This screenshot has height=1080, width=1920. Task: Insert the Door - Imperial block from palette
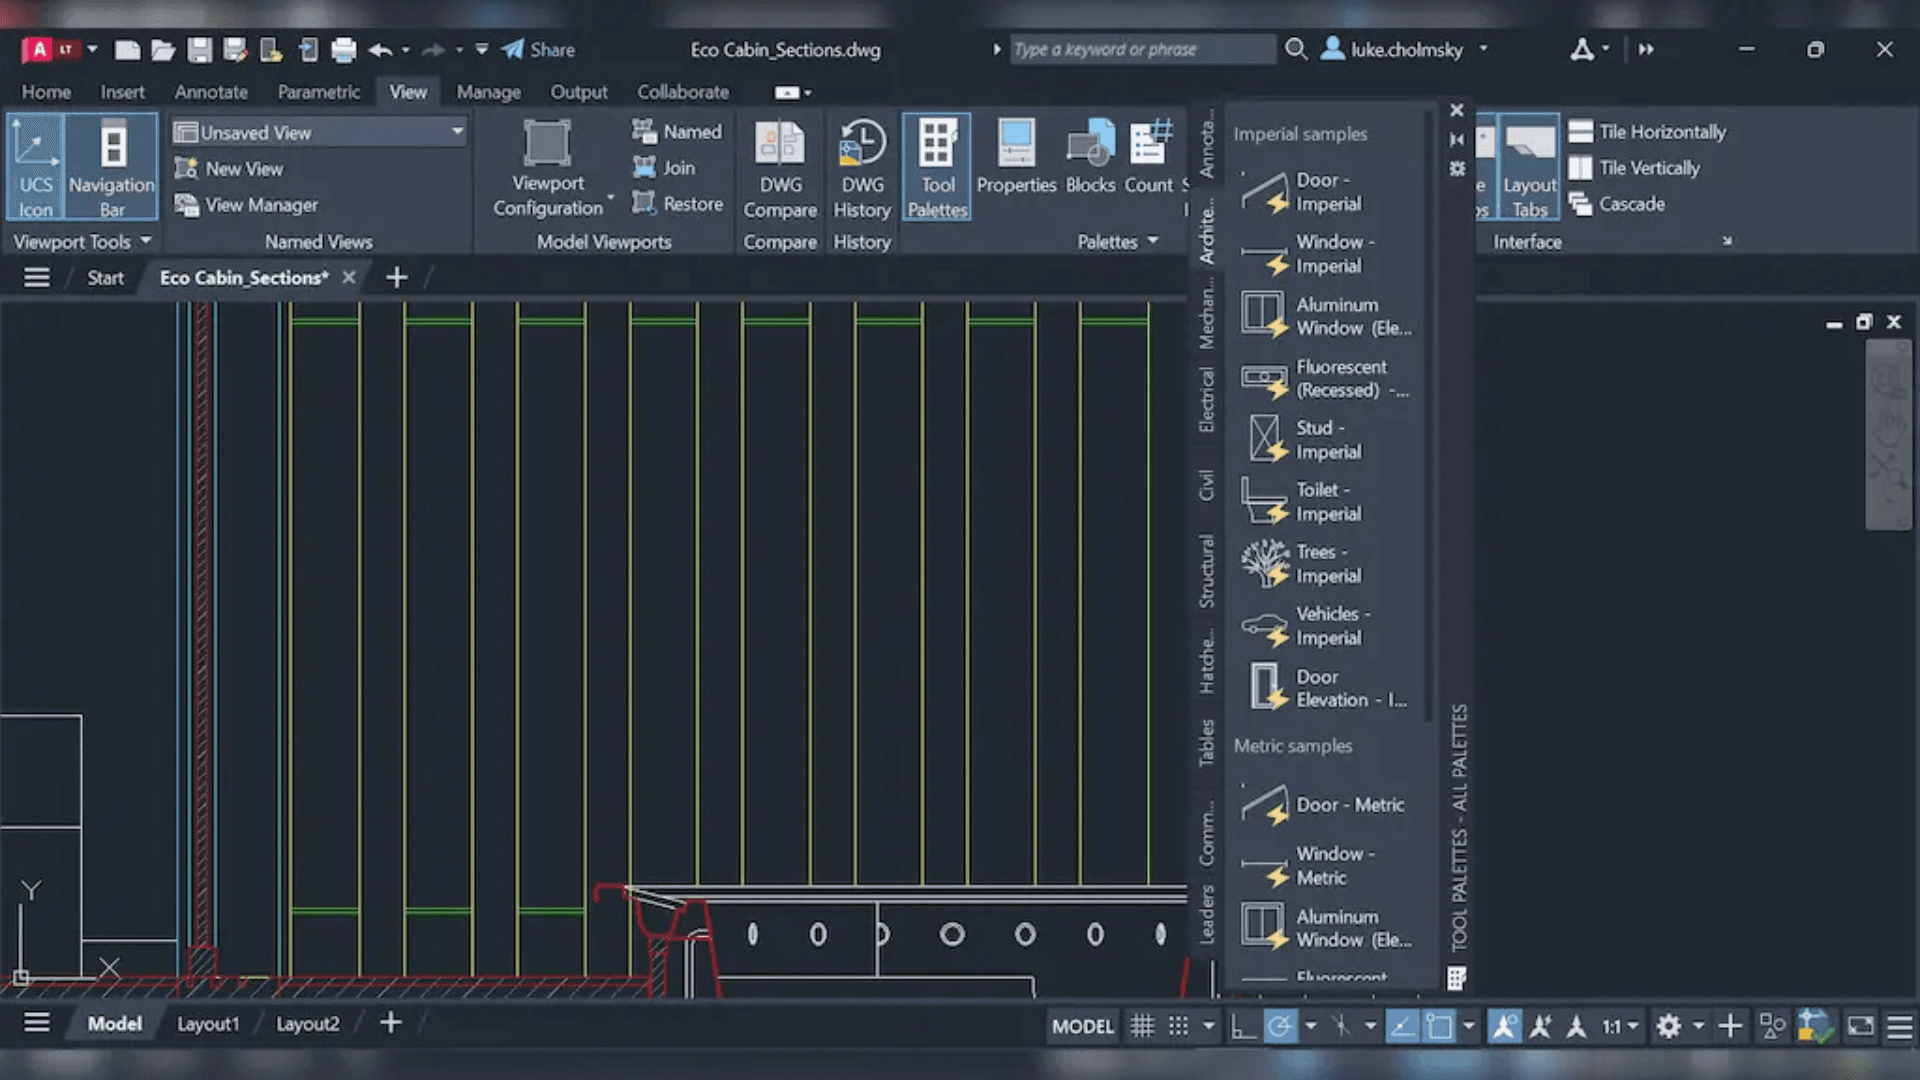tap(1320, 191)
